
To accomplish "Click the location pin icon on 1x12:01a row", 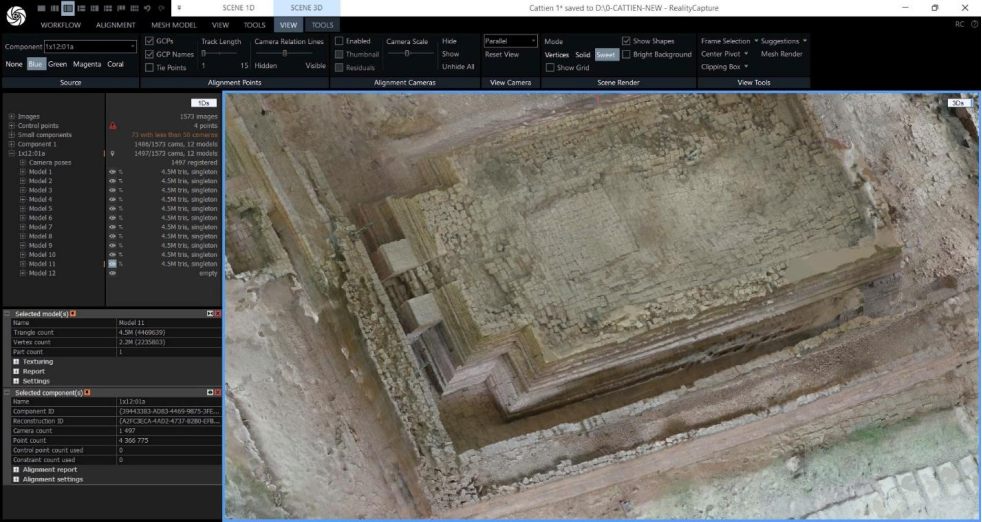I will point(113,154).
